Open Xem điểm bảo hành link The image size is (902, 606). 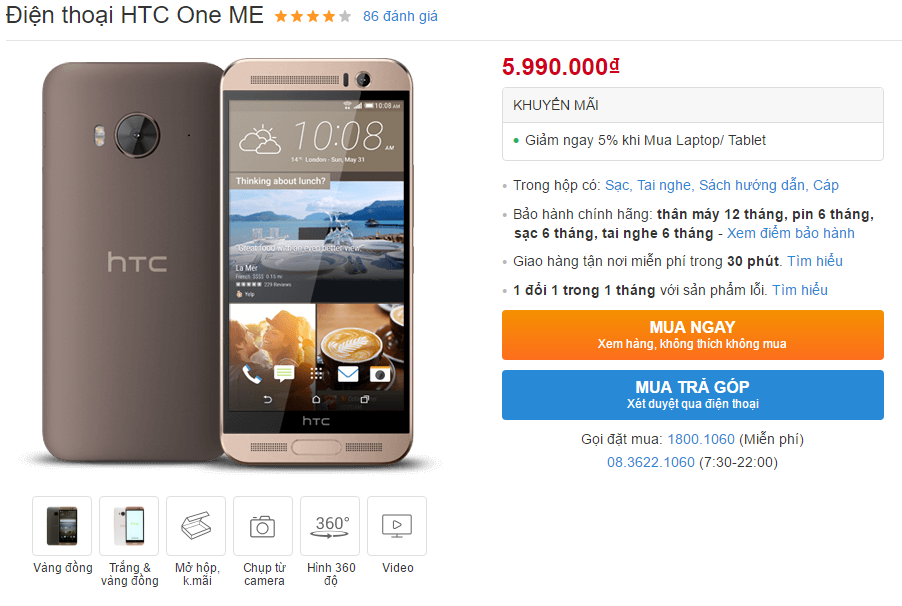pos(790,233)
